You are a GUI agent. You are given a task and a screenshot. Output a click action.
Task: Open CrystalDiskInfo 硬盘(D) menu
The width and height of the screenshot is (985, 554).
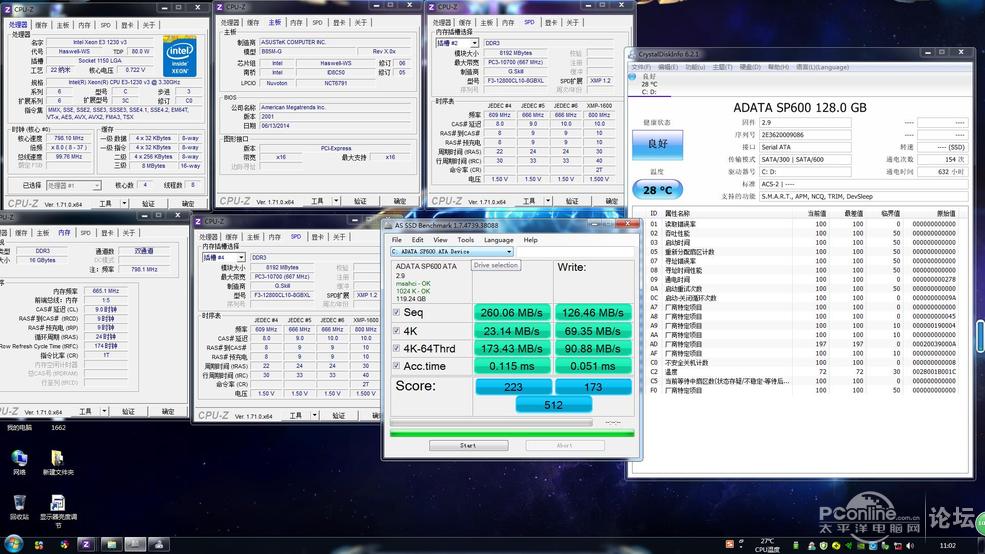[749, 67]
